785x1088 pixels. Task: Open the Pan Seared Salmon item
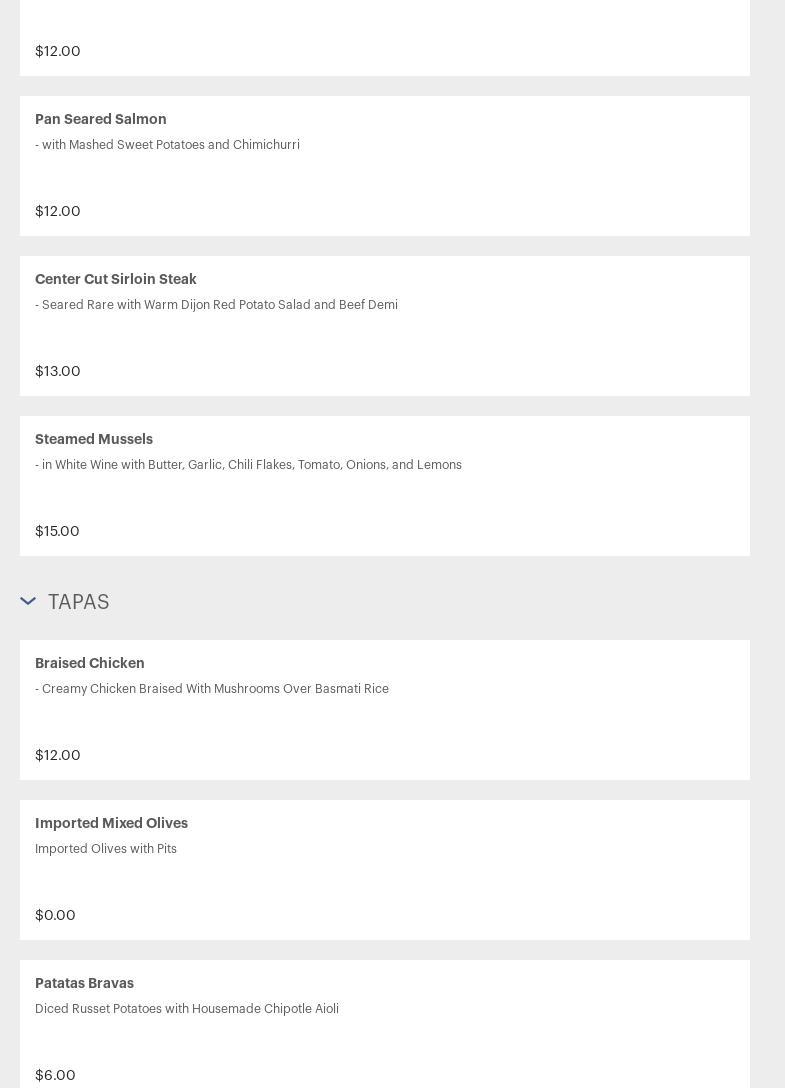point(101,119)
